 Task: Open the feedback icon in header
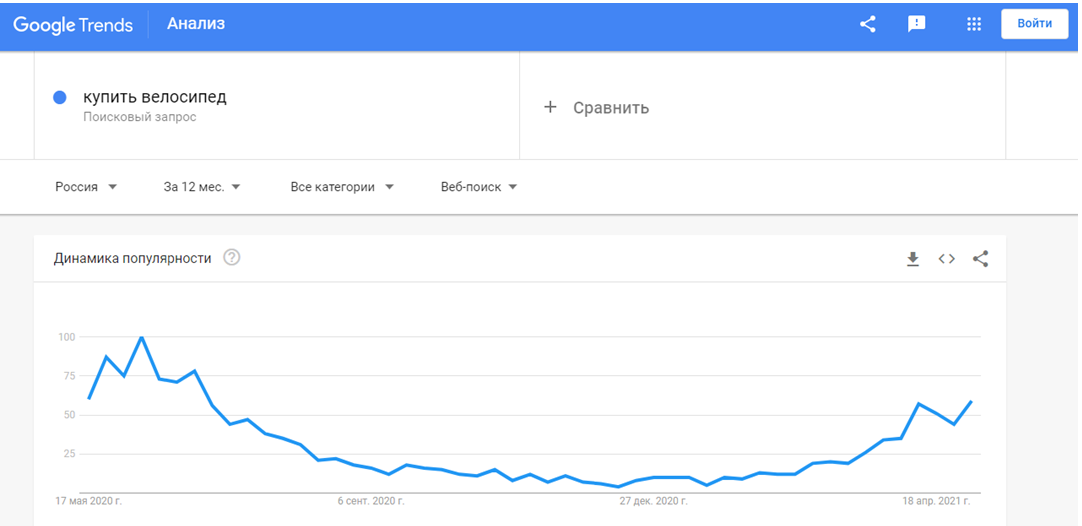pyautogui.click(x=916, y=24)
